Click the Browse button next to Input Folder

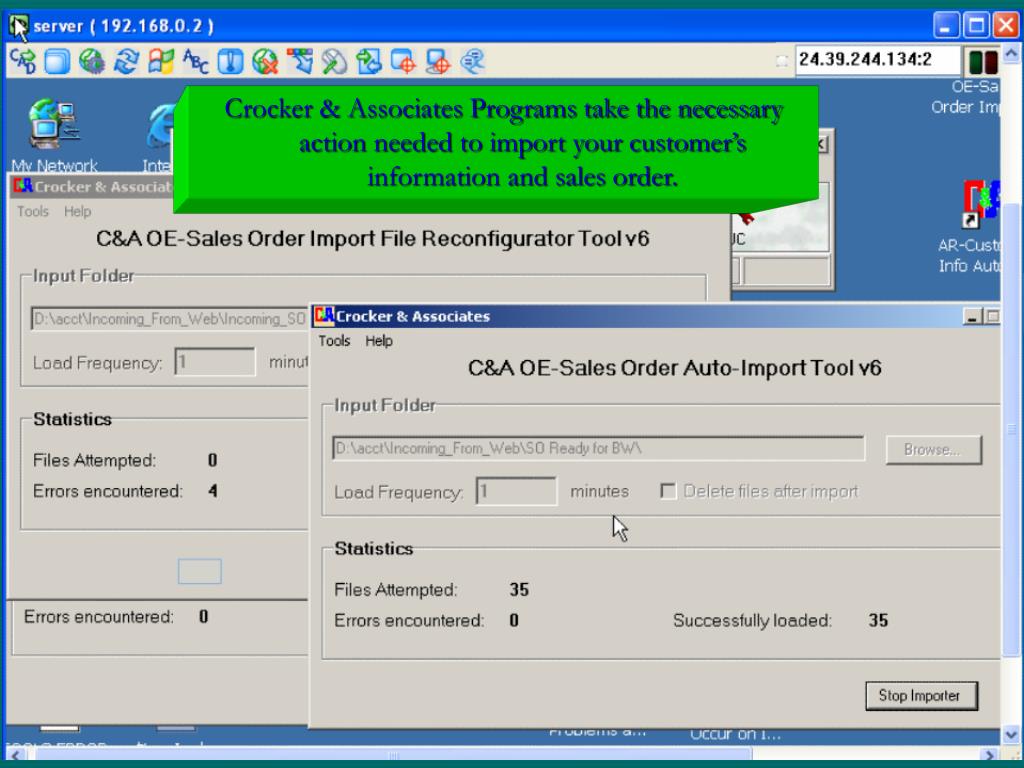932,450
